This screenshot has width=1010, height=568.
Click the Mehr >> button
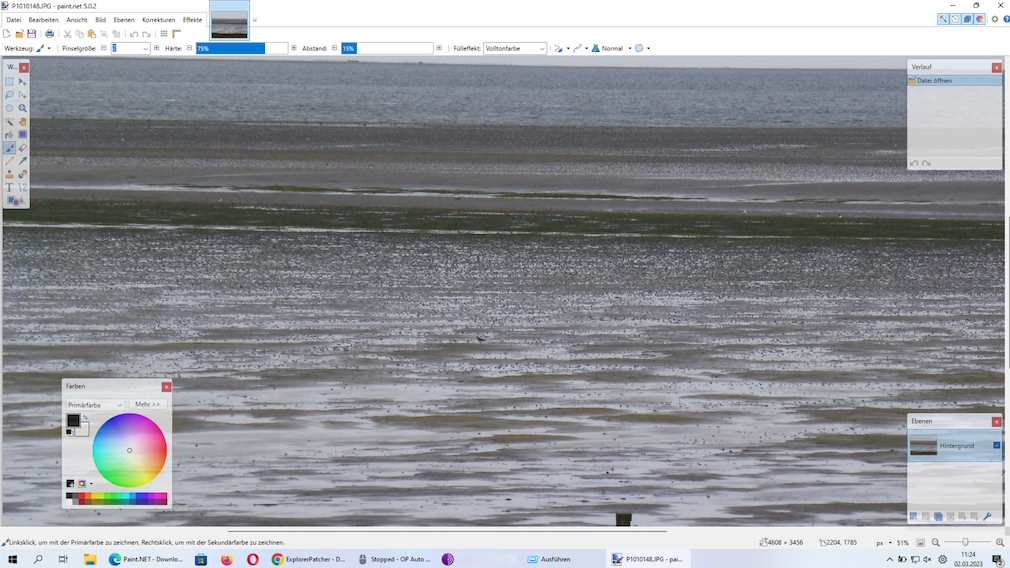point(148,404)
